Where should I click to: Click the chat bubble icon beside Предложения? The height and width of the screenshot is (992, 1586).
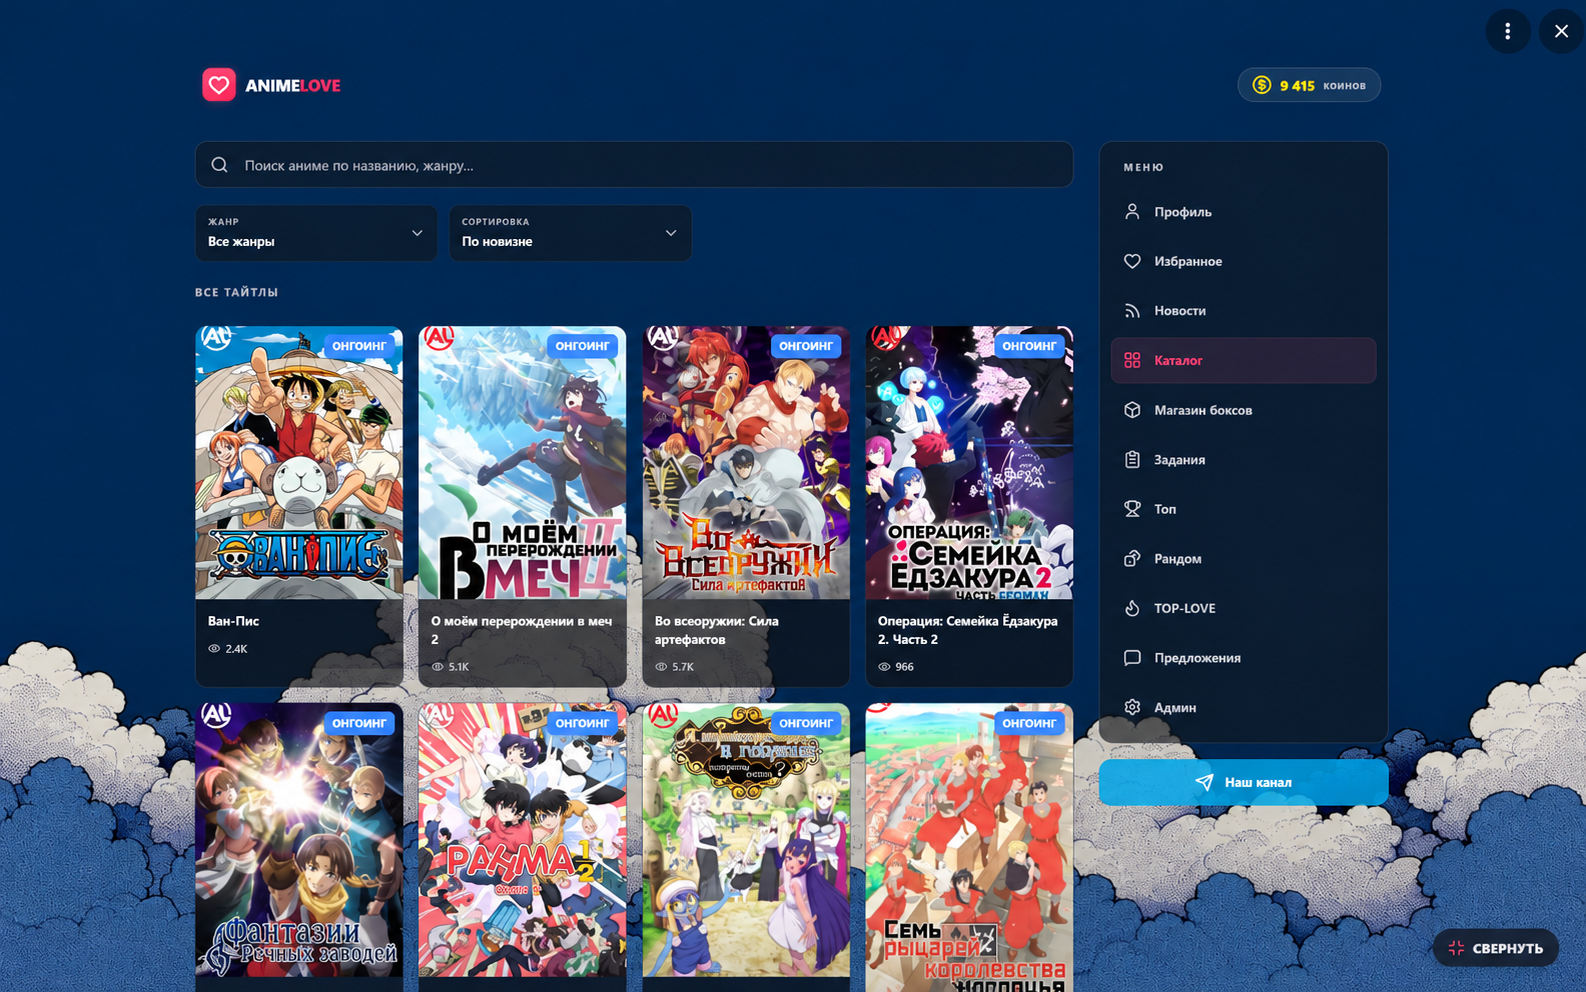pos(1132,658)
